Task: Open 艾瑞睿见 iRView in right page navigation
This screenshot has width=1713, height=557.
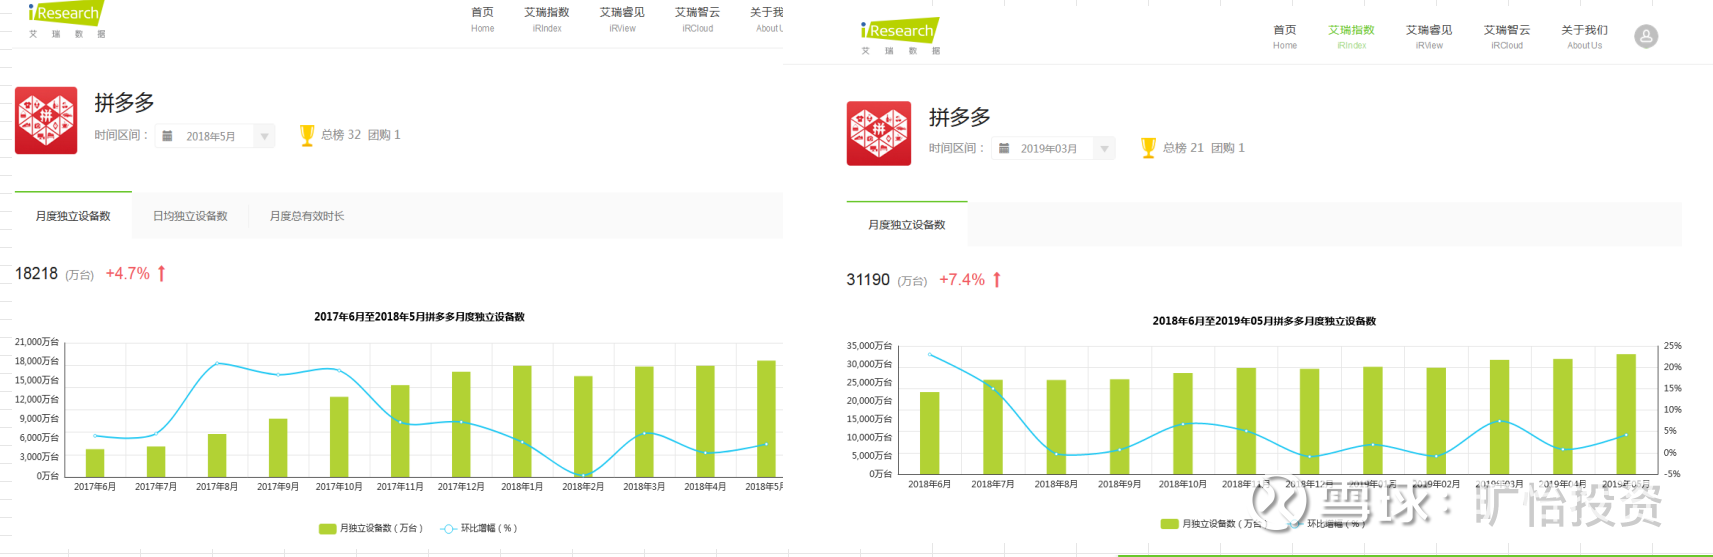Action: 1429,37
